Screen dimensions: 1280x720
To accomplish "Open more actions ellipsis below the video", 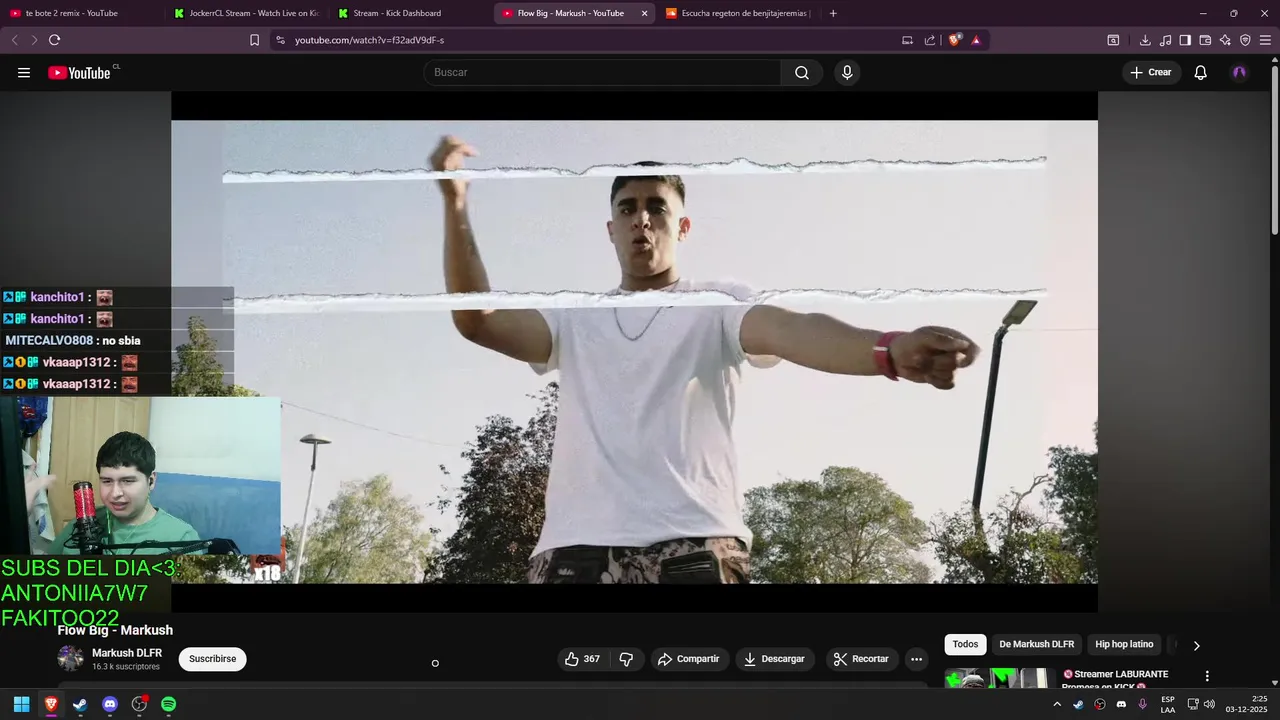I will [x=916, y=659].
